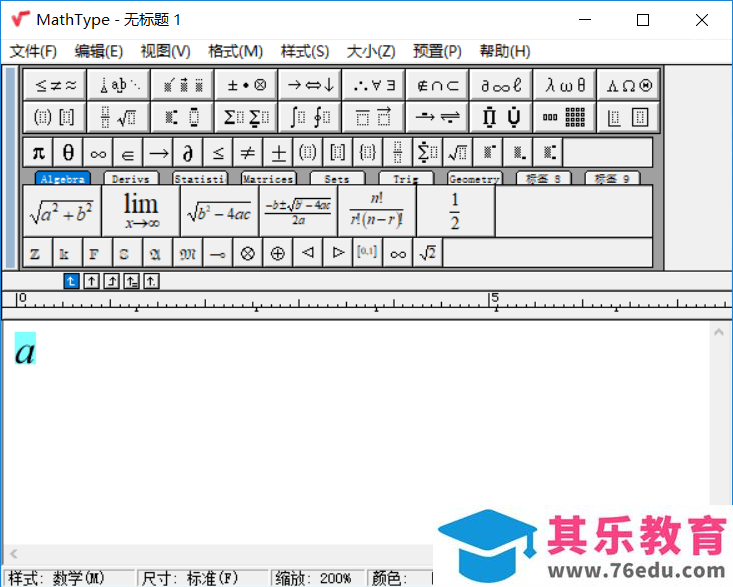
Task: Open the arrow symbols palette
Action: point(310,85)
